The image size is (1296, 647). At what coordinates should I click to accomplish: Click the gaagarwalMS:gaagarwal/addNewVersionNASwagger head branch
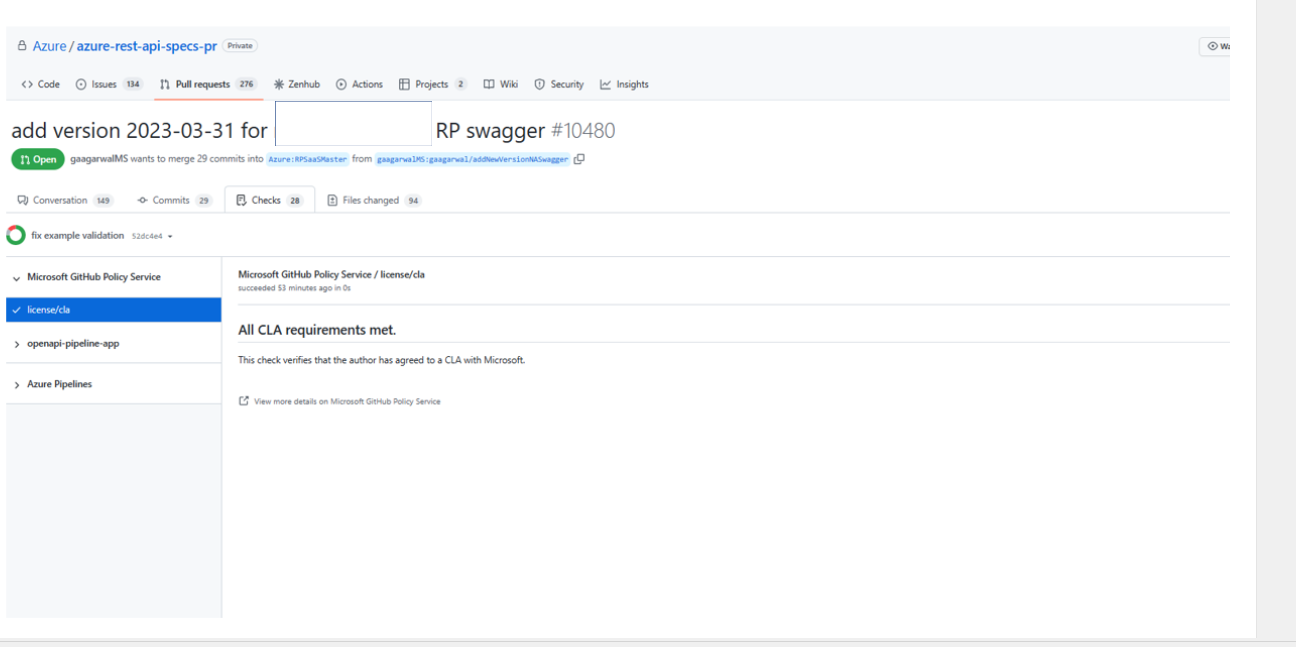point(472,159)
